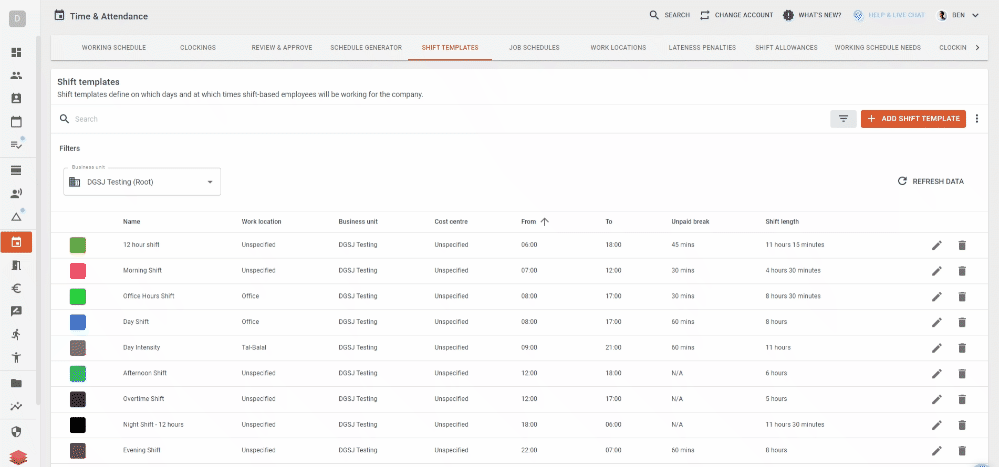Select the highlighted Time & Attendance sidebar icon

pos(17,242)
